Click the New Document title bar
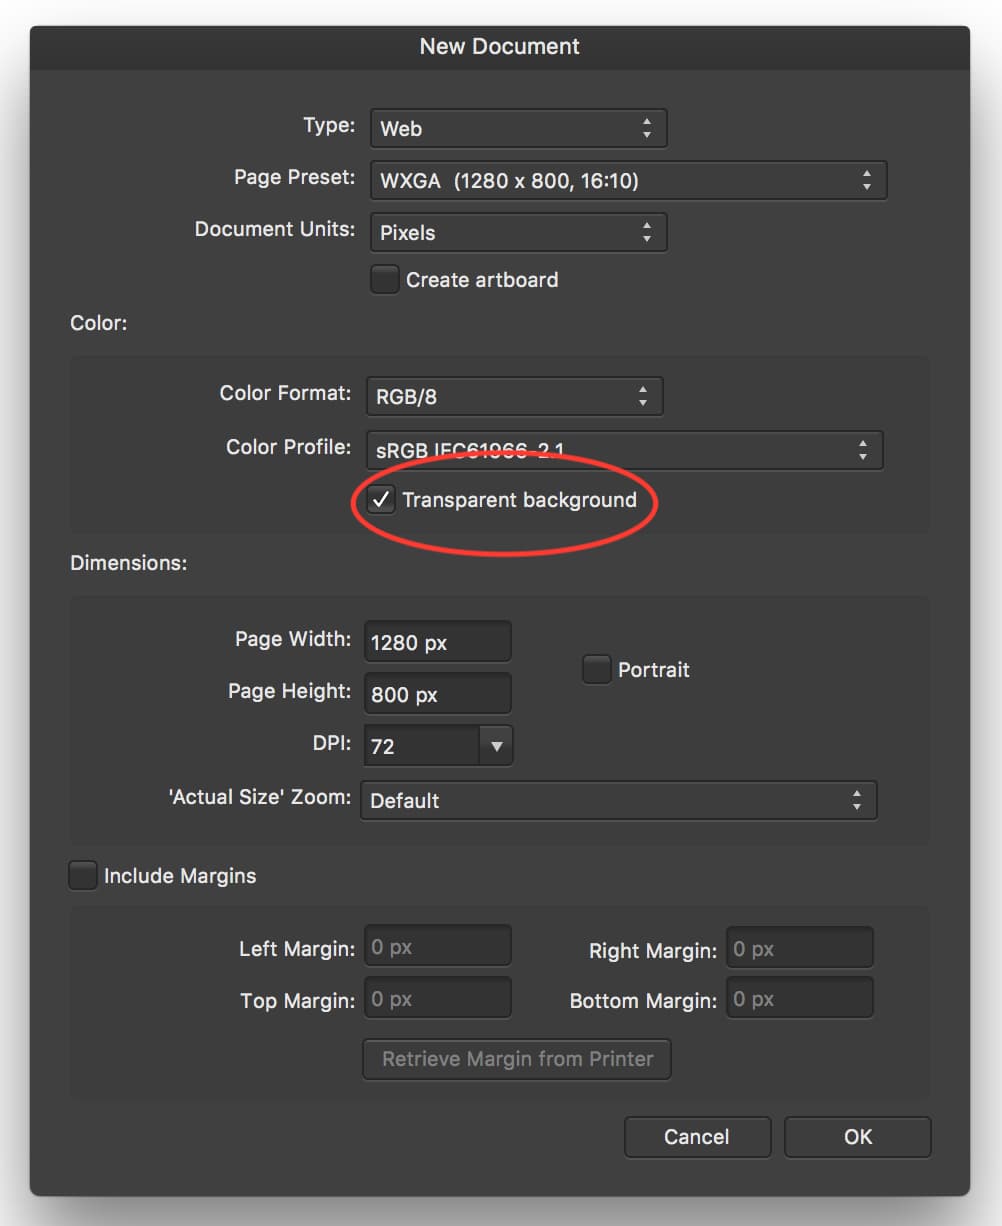The width and height of the screenshot is (1002, 1226). click(500, 46)
